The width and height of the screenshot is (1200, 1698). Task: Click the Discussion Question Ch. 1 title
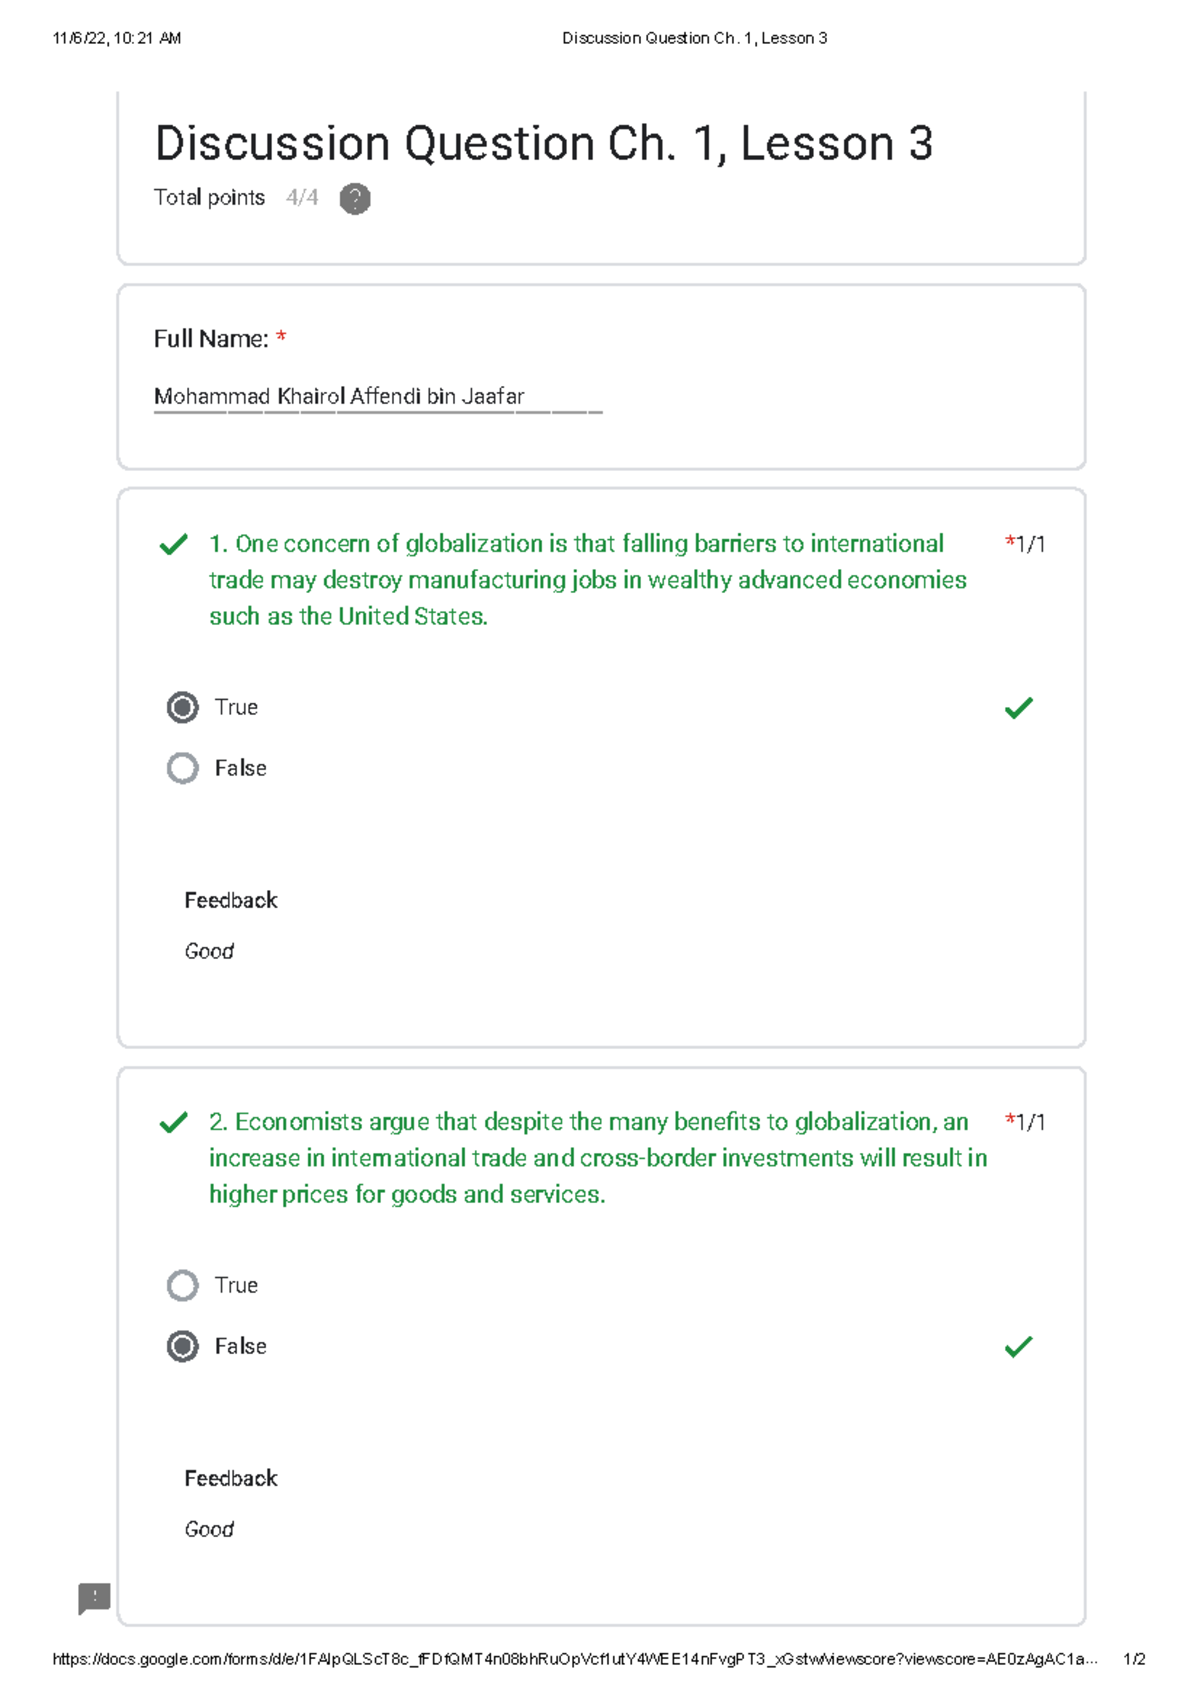tap(545, 143)
